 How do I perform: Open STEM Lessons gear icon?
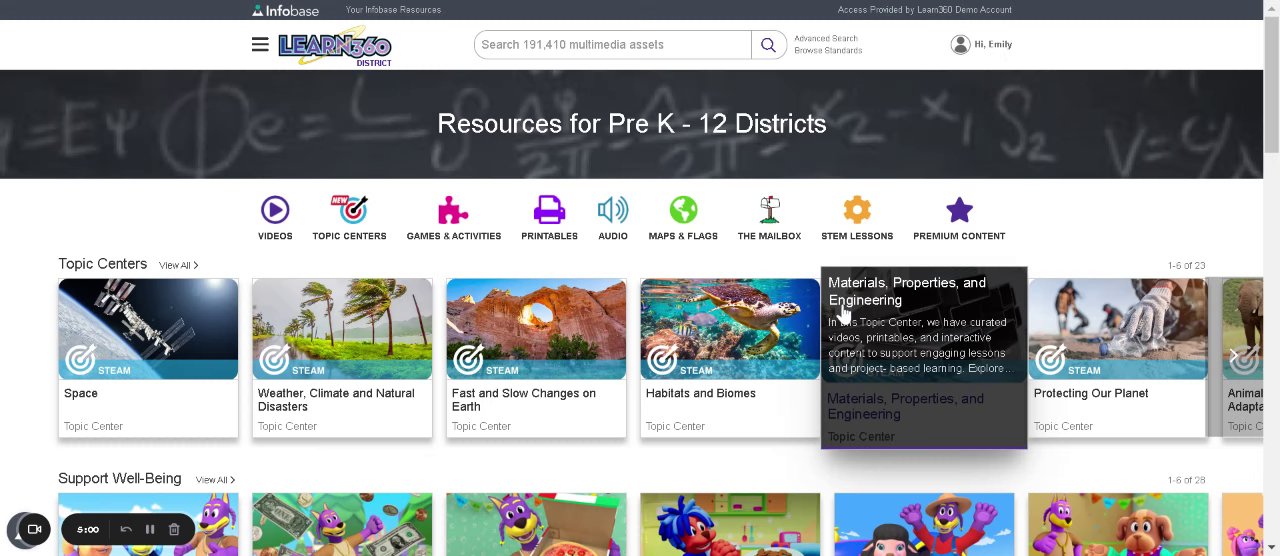(857, 210)
